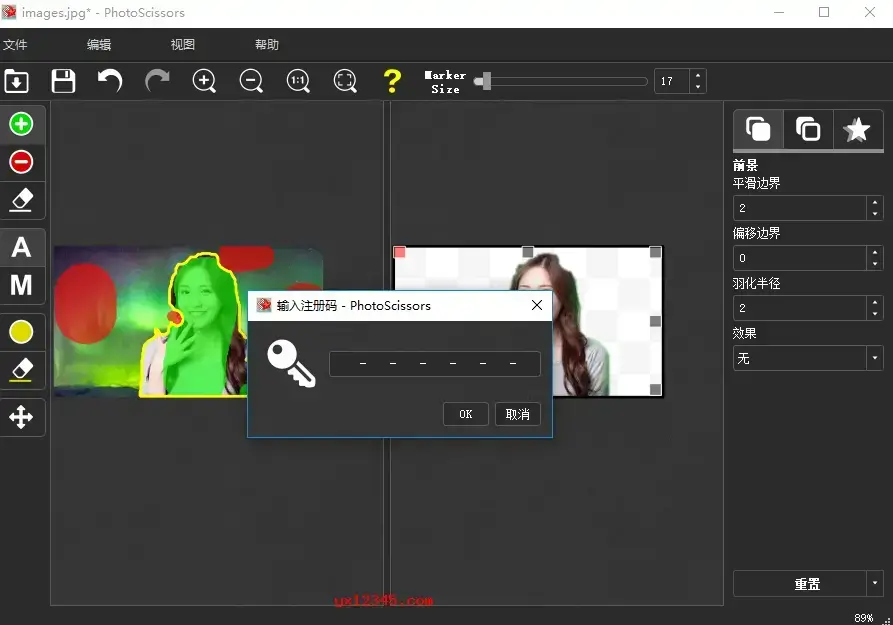Open the 编辑 menu
The width and height of the screenshot is (893, 625).
click(99, 44)
